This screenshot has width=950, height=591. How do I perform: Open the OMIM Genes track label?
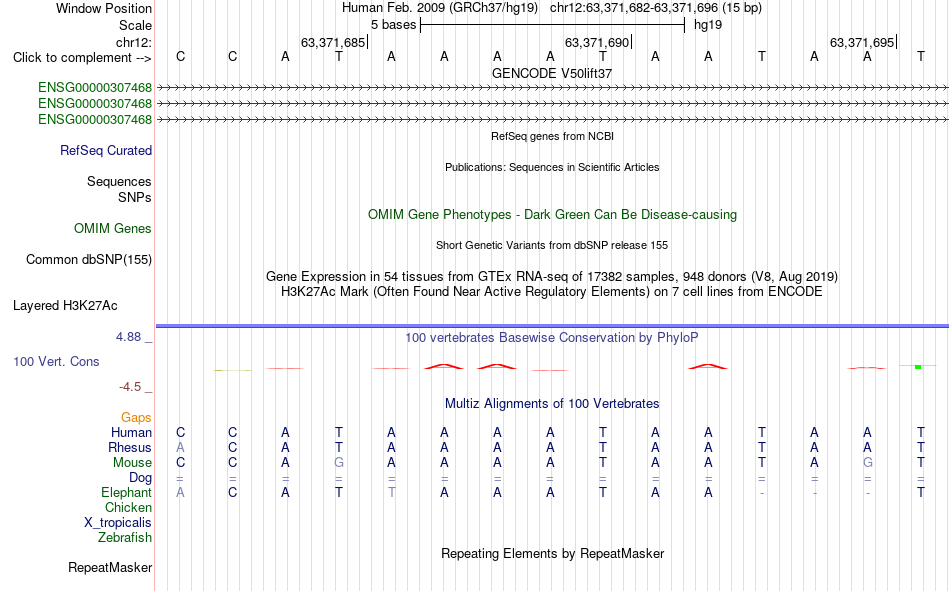click(113, 229)
